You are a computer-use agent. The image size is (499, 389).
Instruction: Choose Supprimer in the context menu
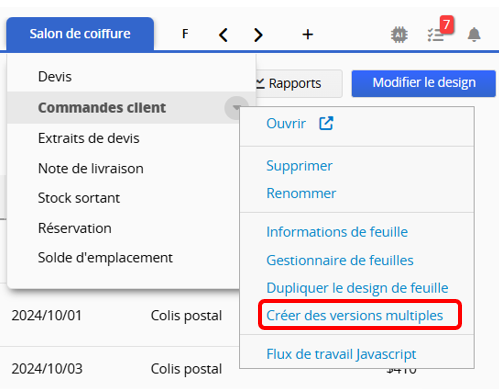tap(299, 166)
